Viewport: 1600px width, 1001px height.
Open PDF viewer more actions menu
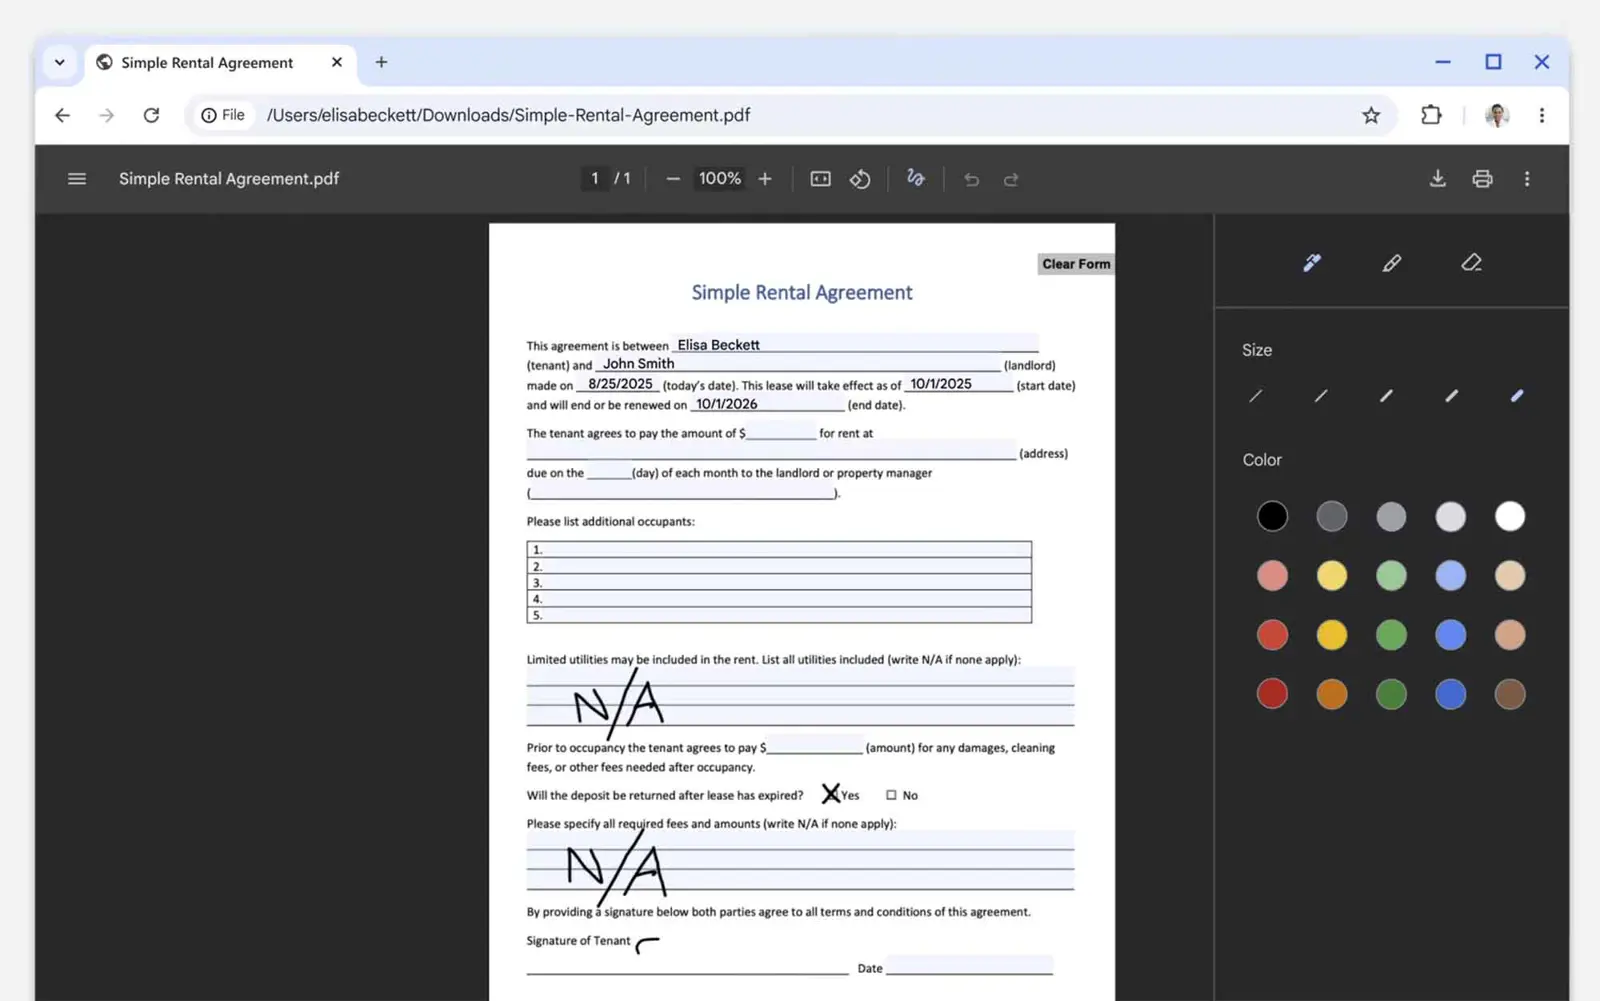click(1527, 179)
